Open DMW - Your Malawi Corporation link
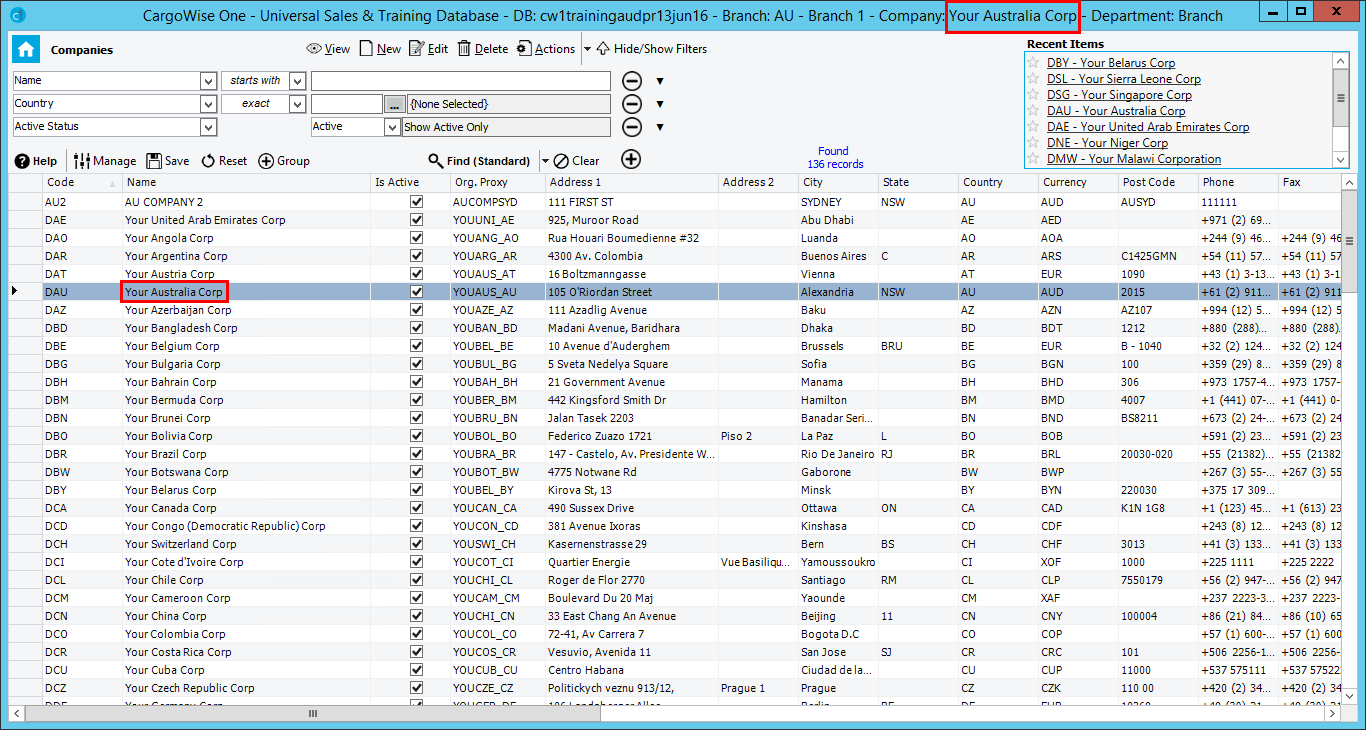 point(1134,159)
